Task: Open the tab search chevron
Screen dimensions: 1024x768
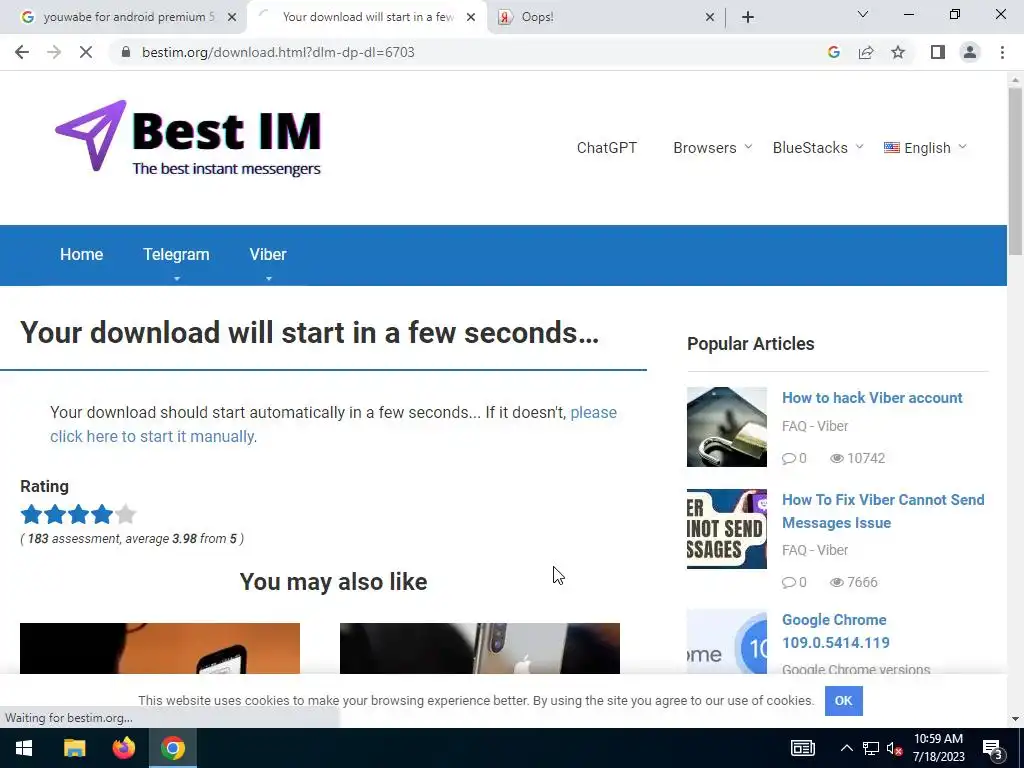Action: 863,14
